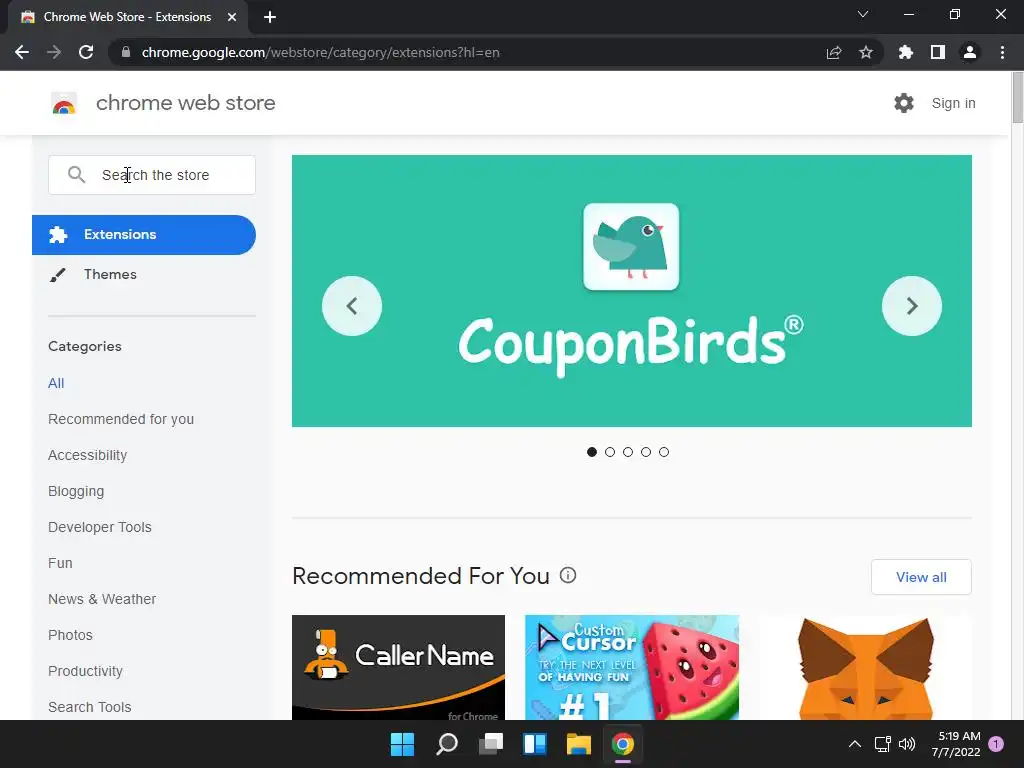Open the notification badge in the tray
The image size is (1024, 768).
point(996,744)
